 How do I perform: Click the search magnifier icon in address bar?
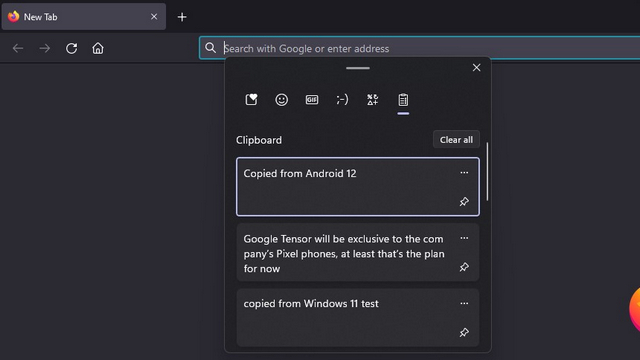[211, 48]
